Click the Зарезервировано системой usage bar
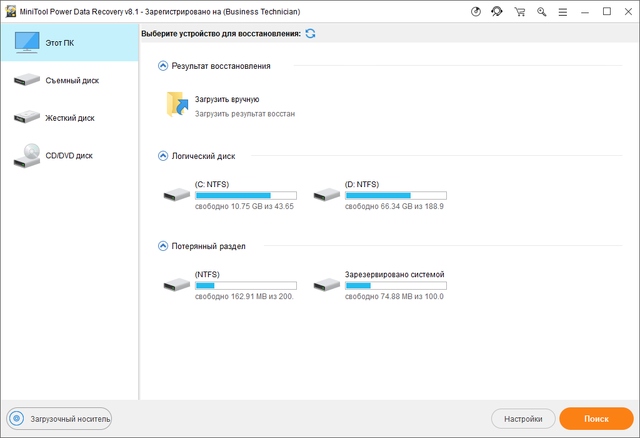Image resolution: width=640 pixels, height=438 pixels. pyautogui.click(x=396, y=286)
